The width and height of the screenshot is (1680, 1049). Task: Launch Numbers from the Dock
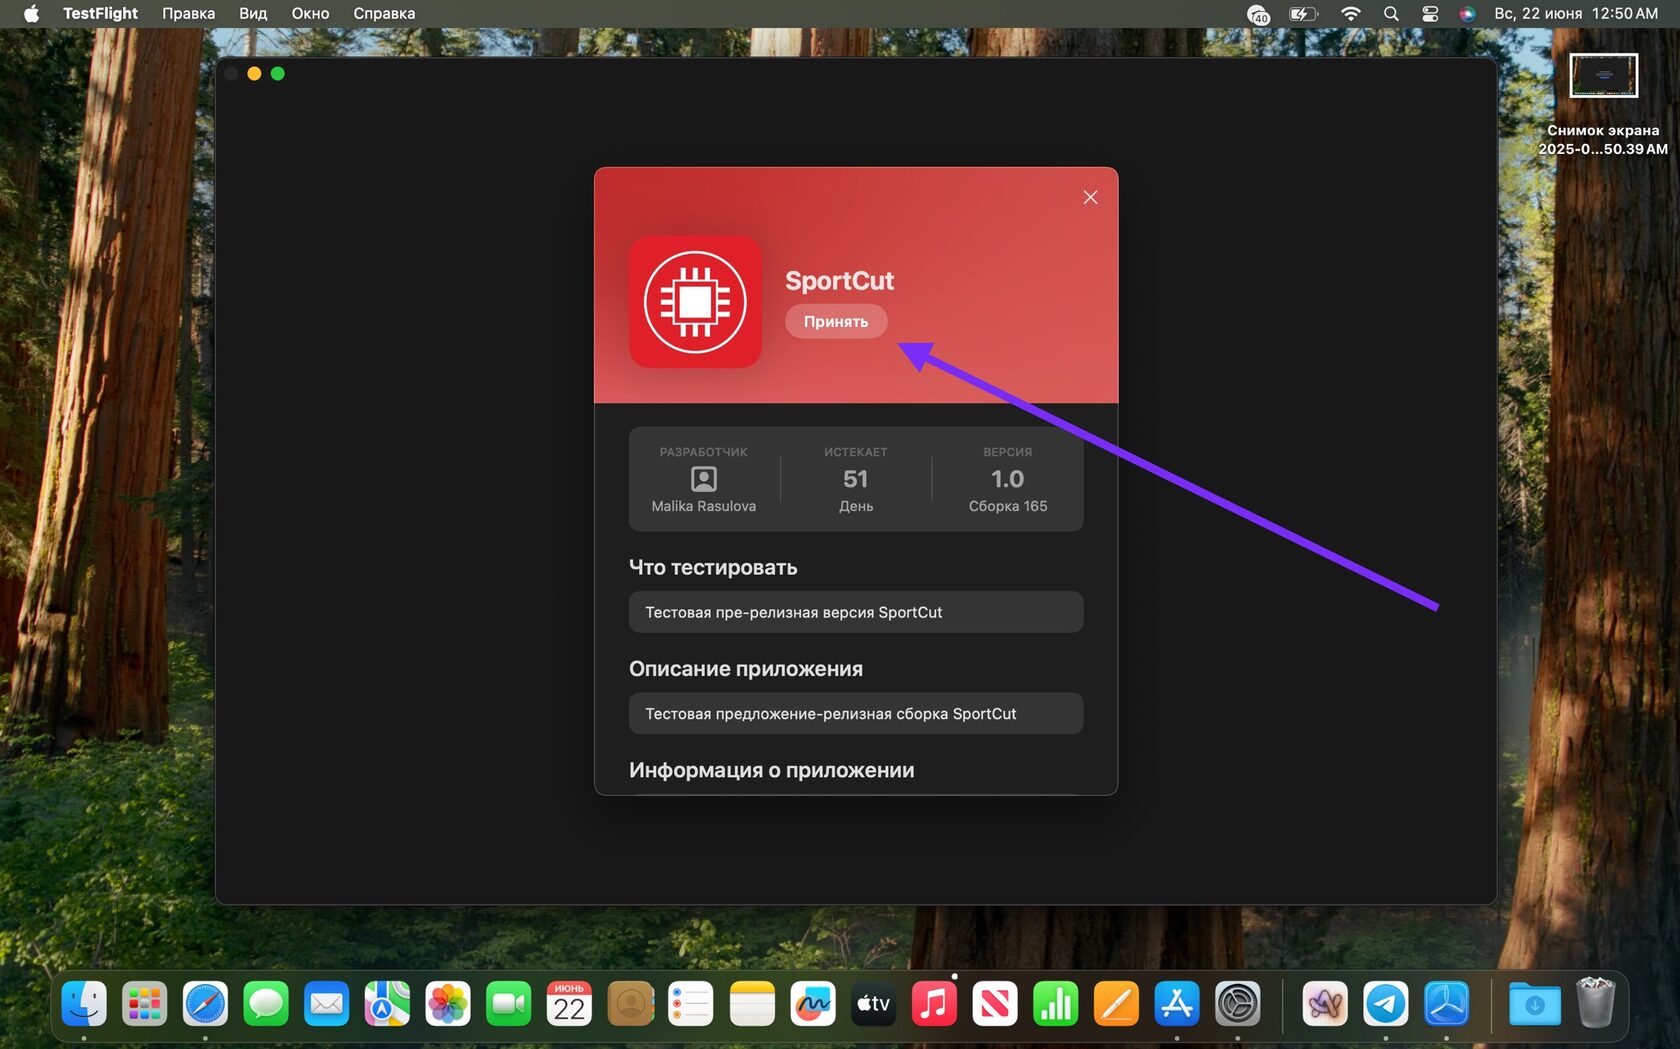coord(1056,1003)
